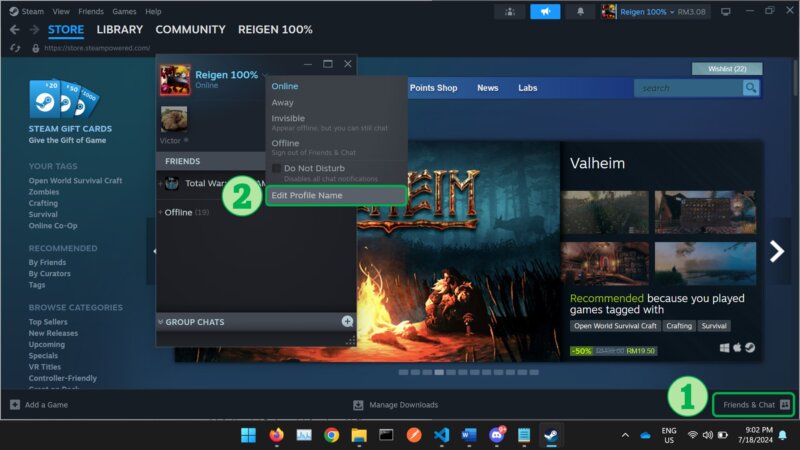Click the Manage Downloads icon

point(358,405)
